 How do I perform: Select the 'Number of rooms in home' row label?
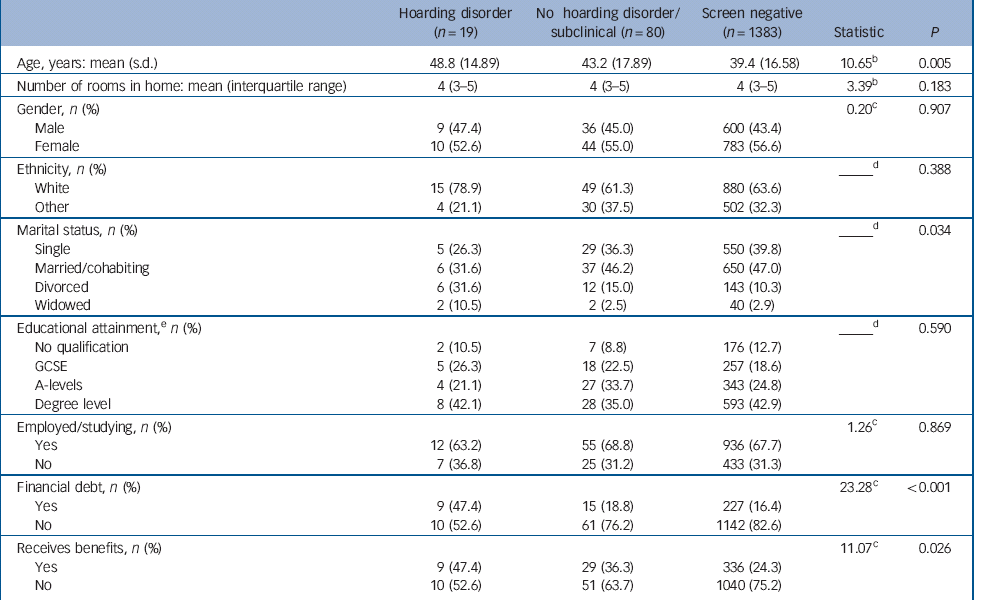(x=181, y=86)
